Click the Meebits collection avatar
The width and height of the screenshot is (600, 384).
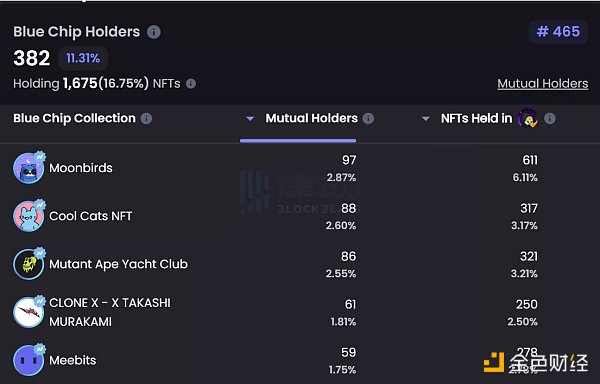click(x=29, y=360)
